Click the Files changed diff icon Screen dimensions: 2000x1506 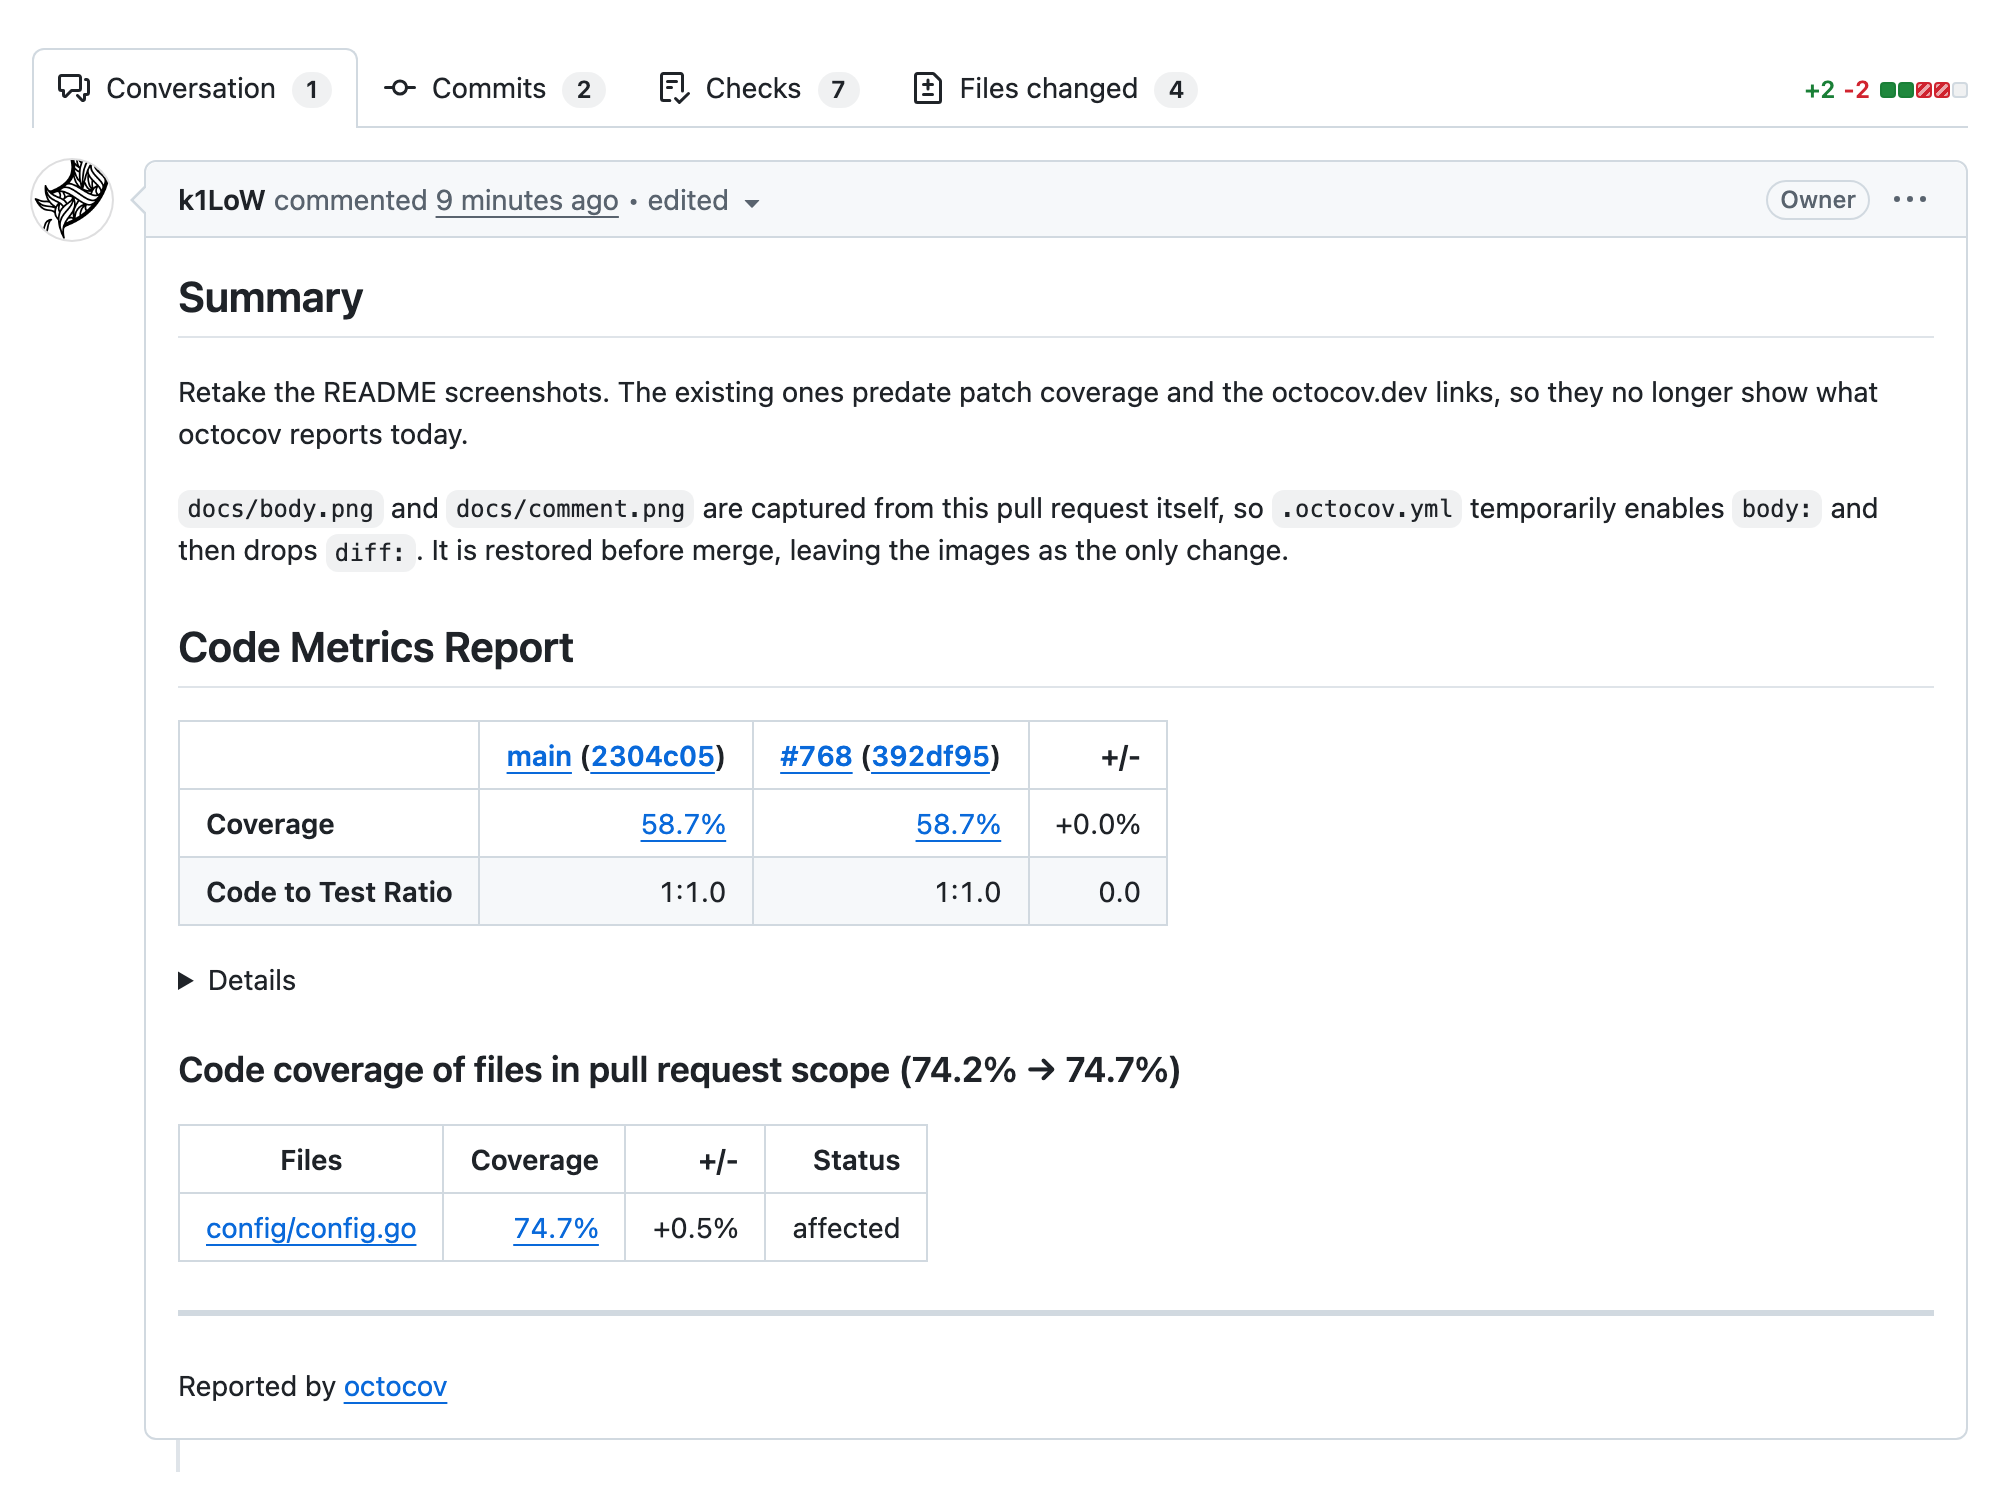point(928,88)
